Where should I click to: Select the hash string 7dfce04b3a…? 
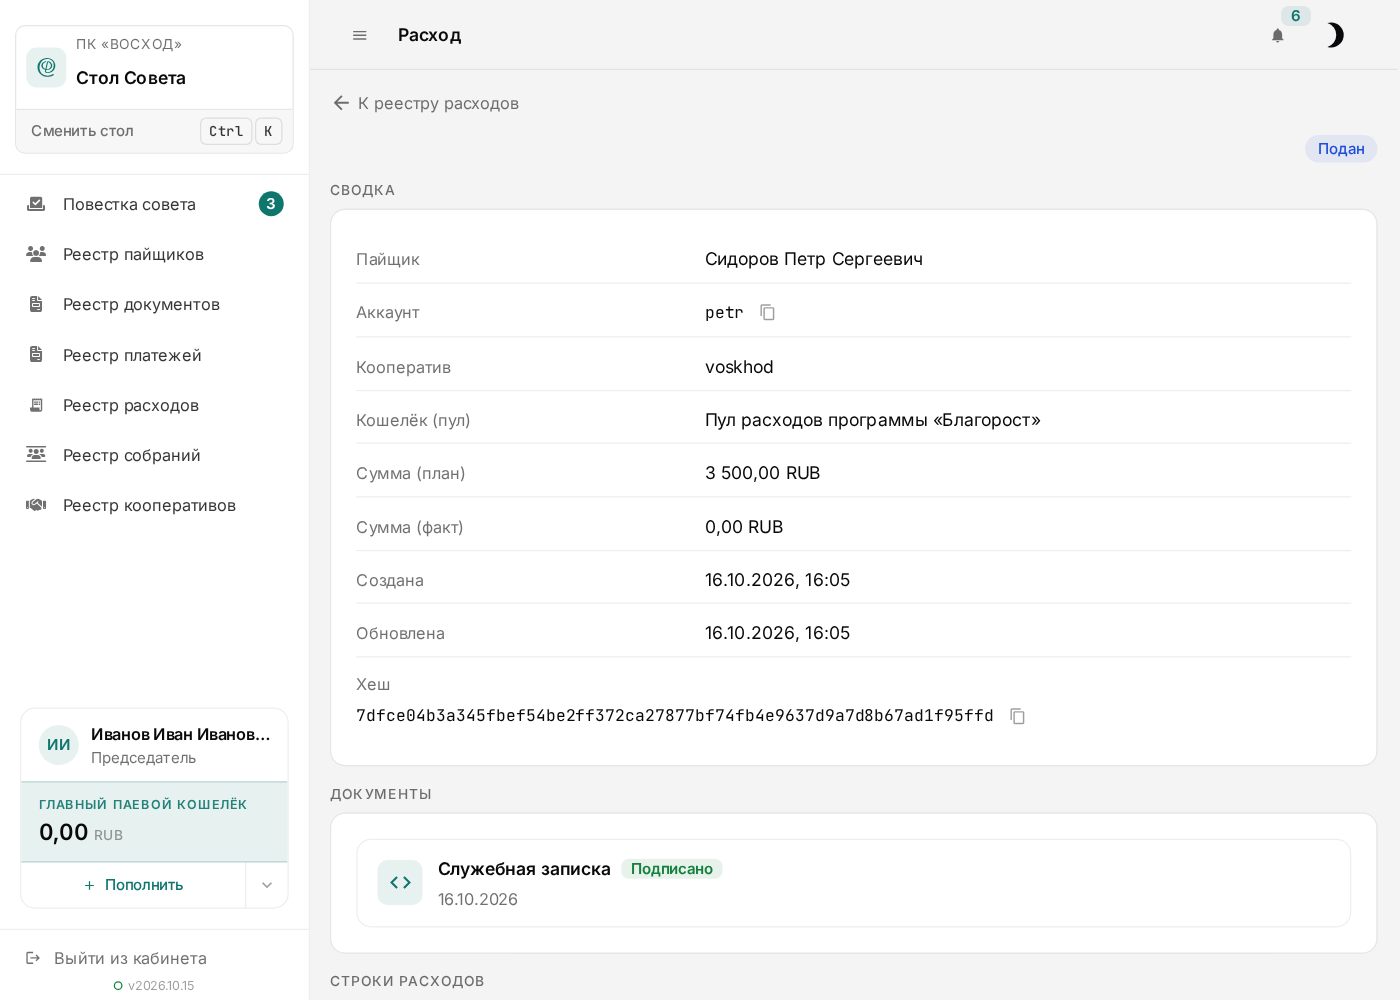click(675, 716)
